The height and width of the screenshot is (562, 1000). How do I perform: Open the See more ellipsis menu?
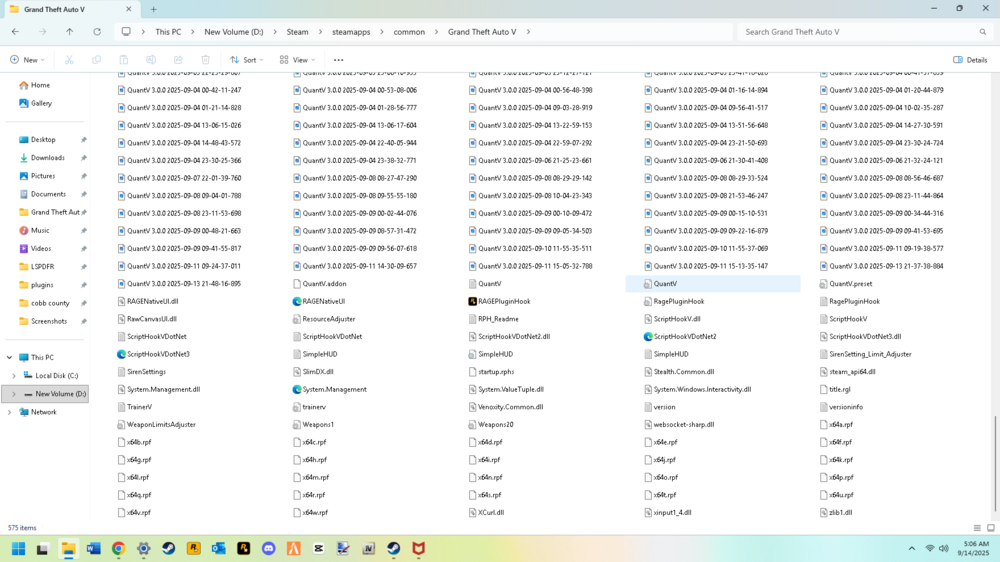coord(339,60)
